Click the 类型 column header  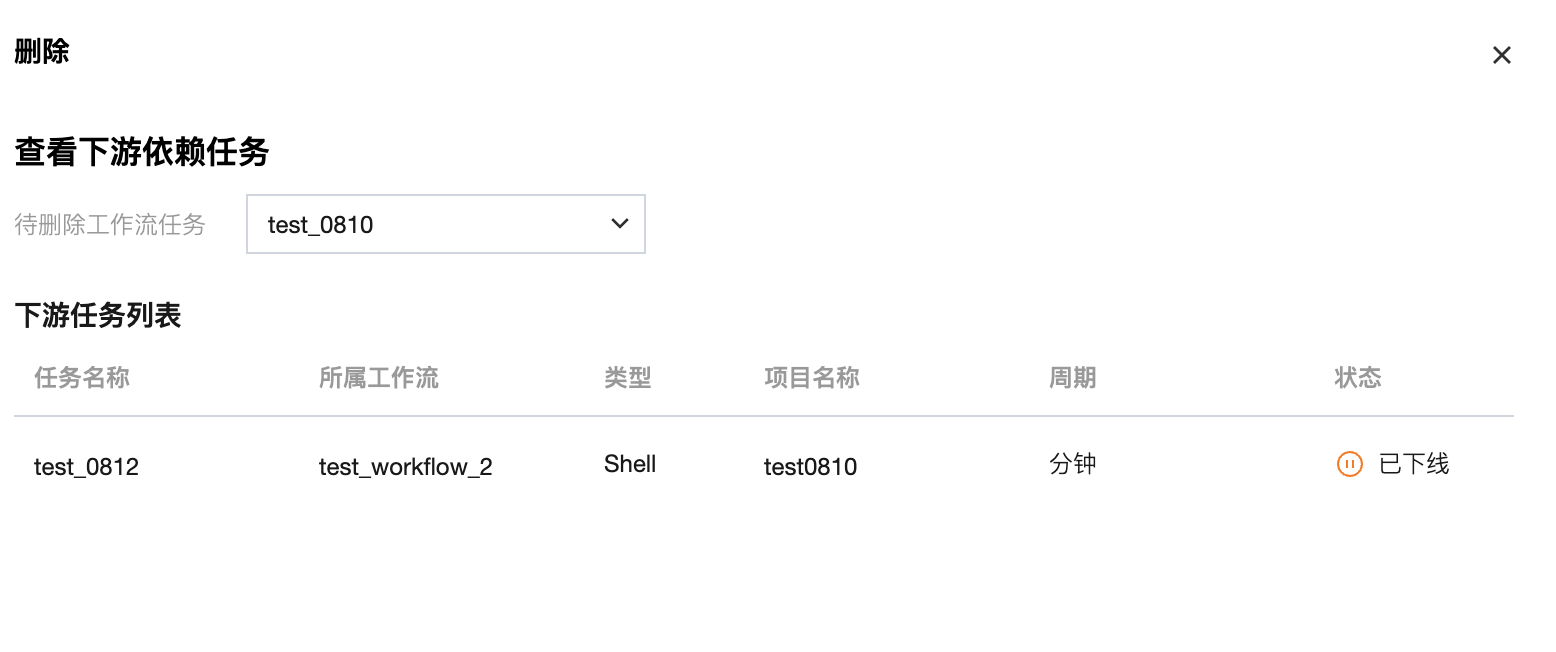click(628, 377)
